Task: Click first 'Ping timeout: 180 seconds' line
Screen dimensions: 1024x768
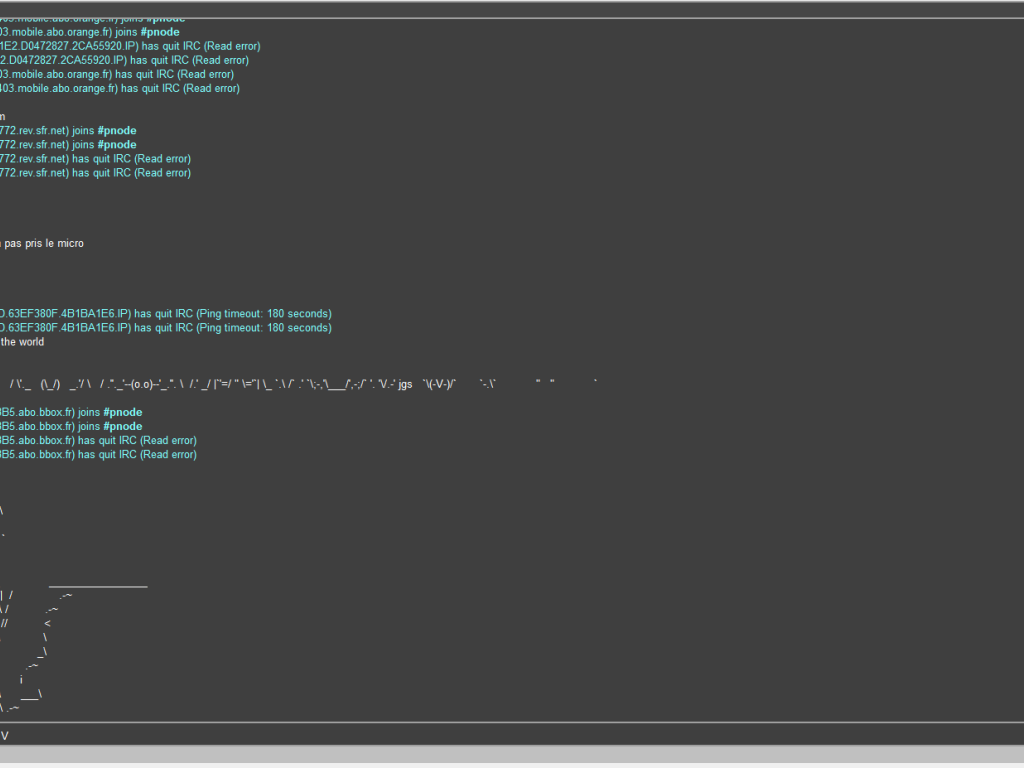Action: [x=165, y=314]
